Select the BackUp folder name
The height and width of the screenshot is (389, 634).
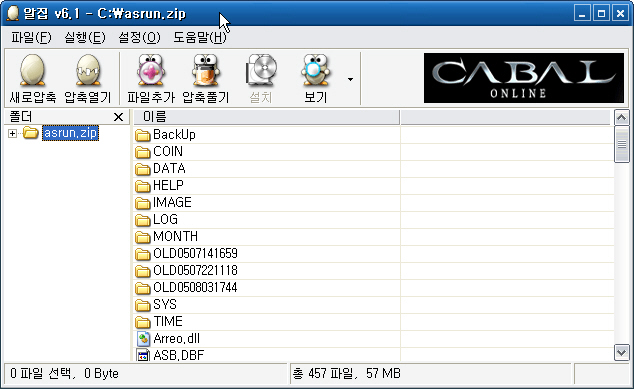(x=174, y=134)
